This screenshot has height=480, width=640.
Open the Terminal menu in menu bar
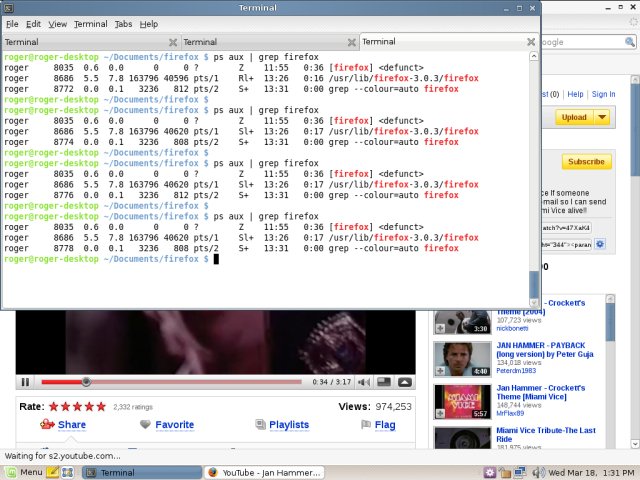pyautogui.click(x=91, y=24)
